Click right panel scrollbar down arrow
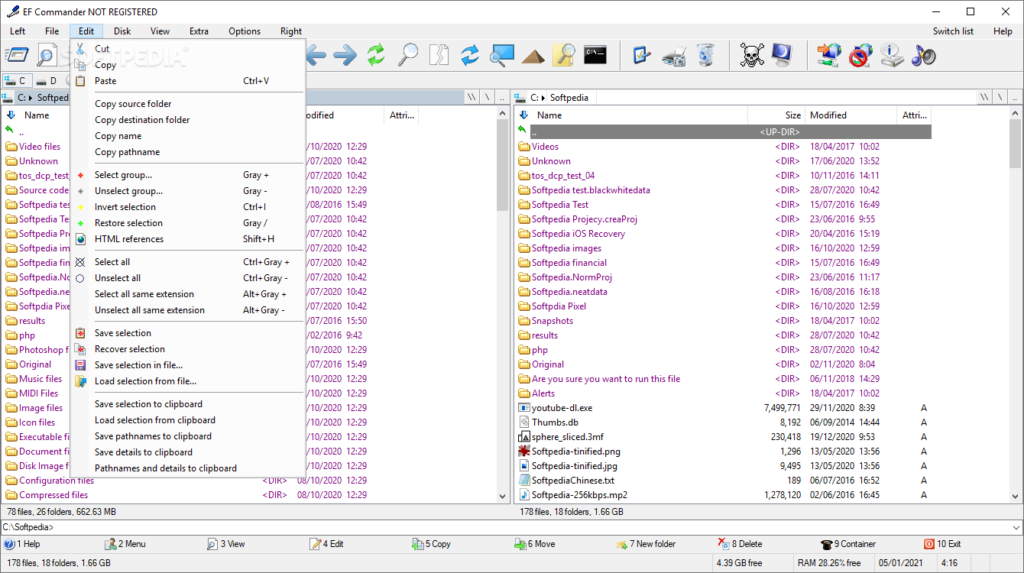Viewport: 1024px width, 573px height. coord(1015,496)
